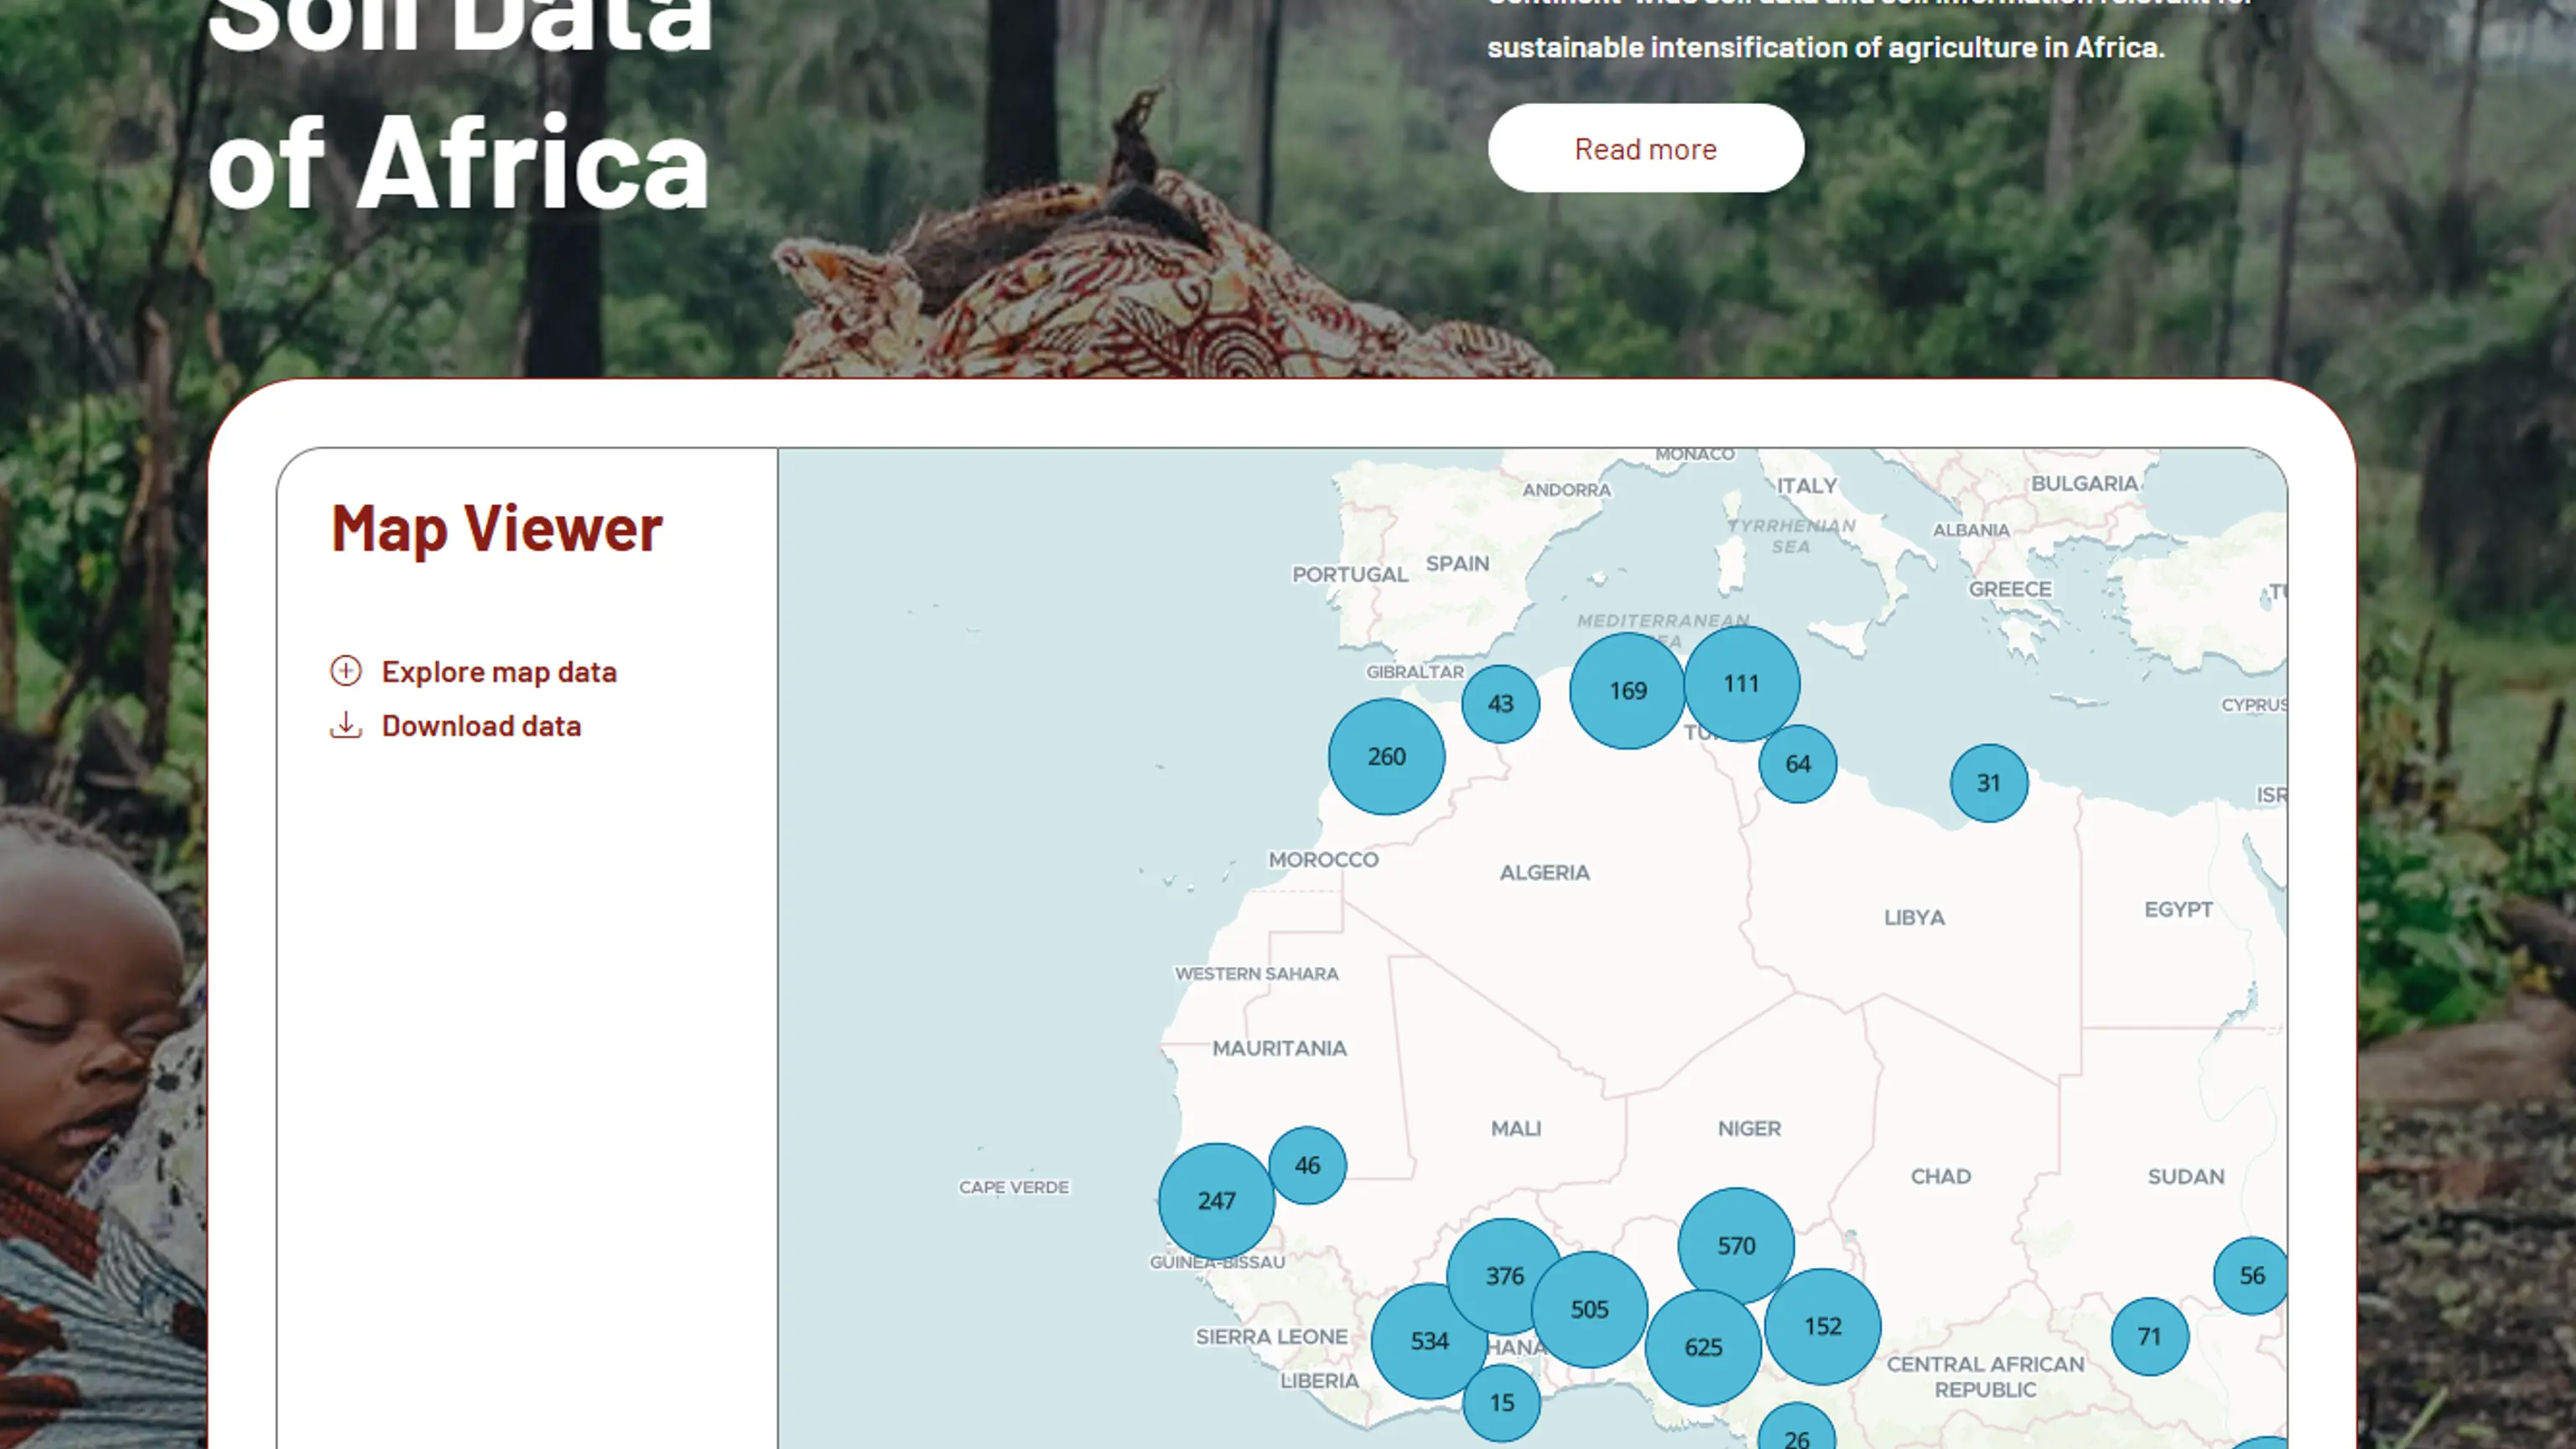The image size is (2576, 1449).
Task: Open the Download data link
Action: (481, 726)
